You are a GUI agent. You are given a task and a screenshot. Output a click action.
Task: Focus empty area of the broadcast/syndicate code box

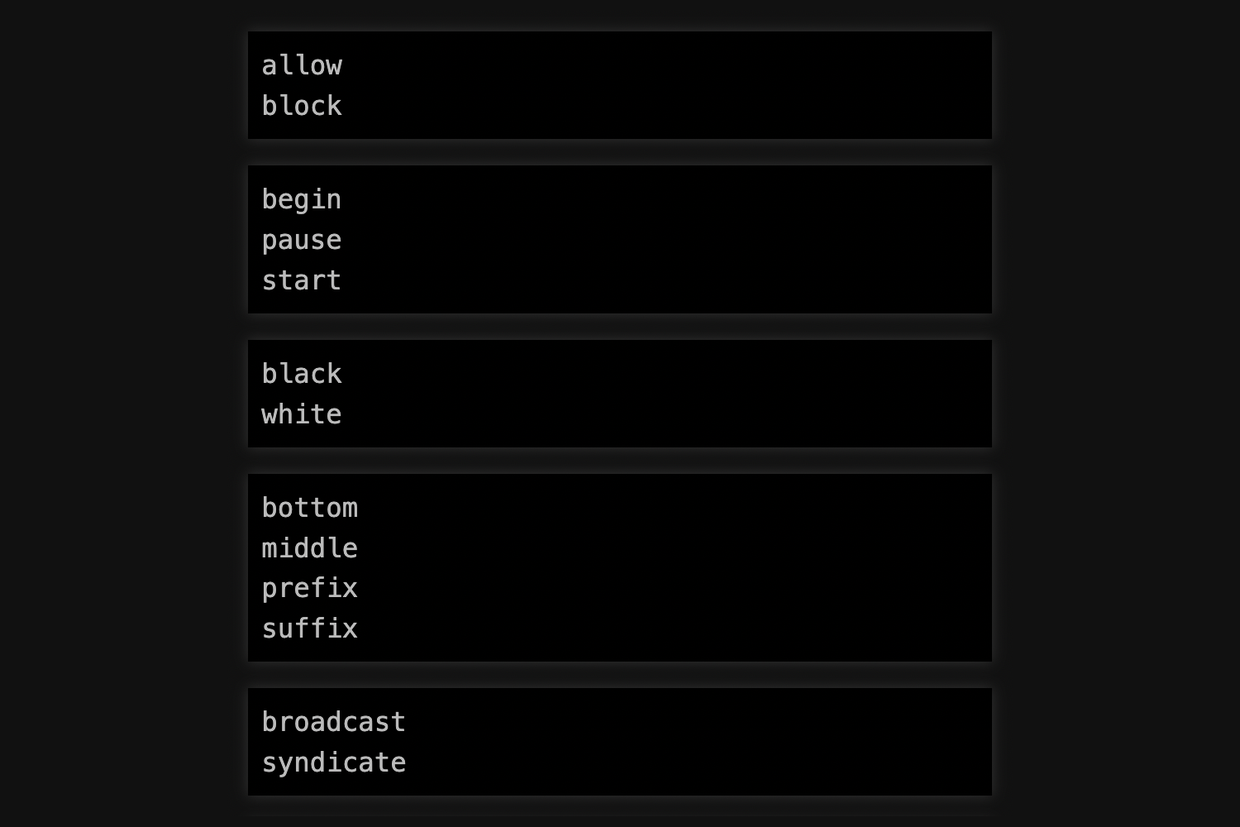[700, 742]
